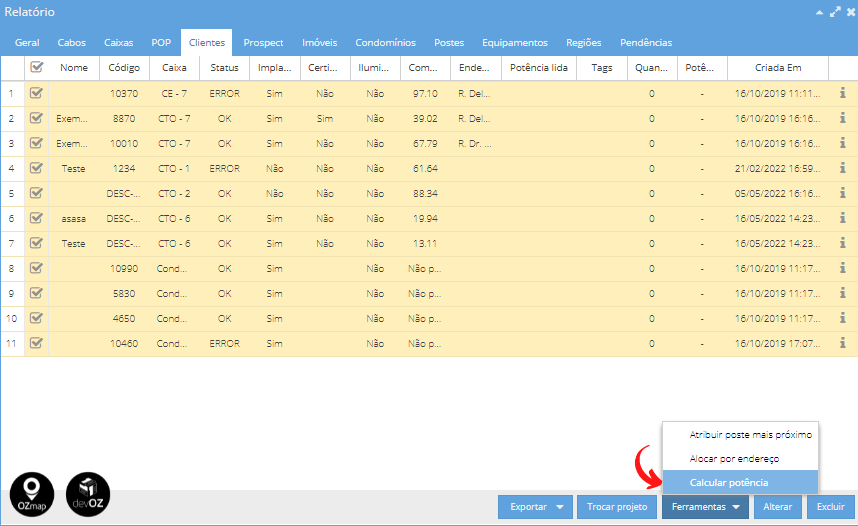
Task: Uncheck row 1 checkbox code 10370
Action: 37,93
